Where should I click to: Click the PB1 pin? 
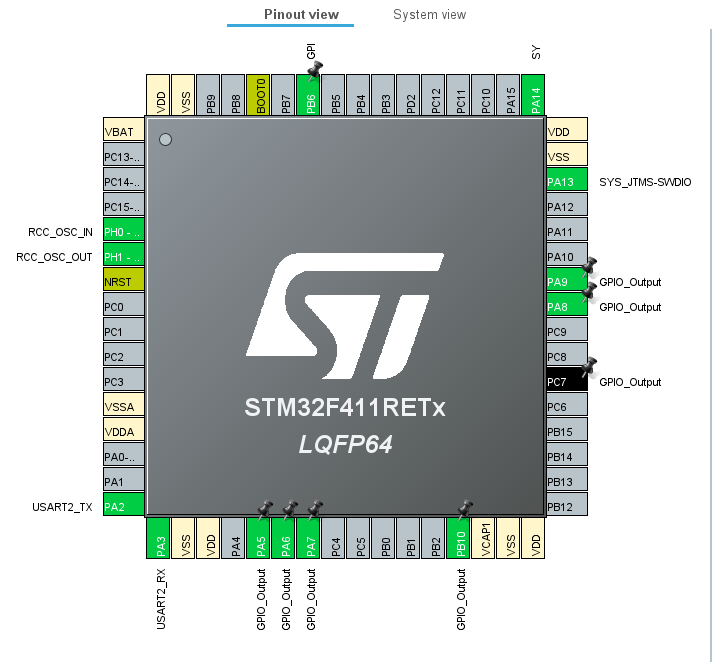click(x=408, y=538)
